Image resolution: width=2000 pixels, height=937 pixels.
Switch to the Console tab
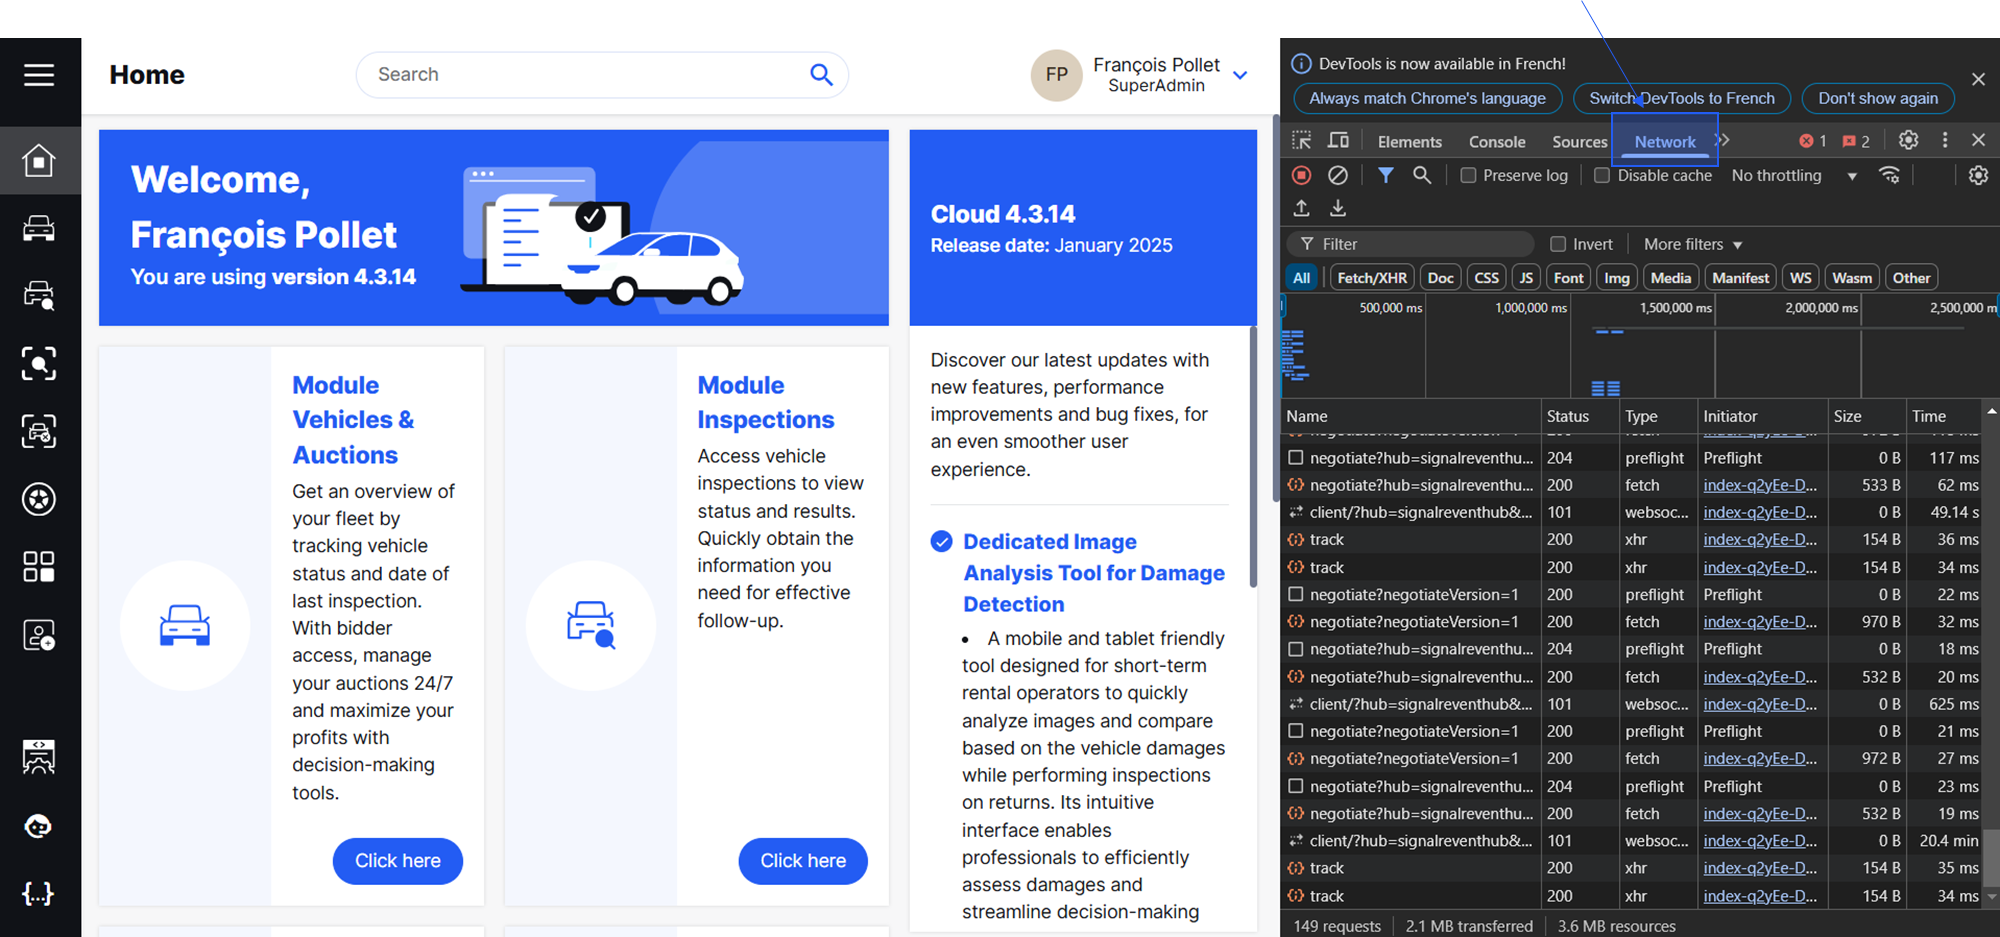coord(1496,142)
